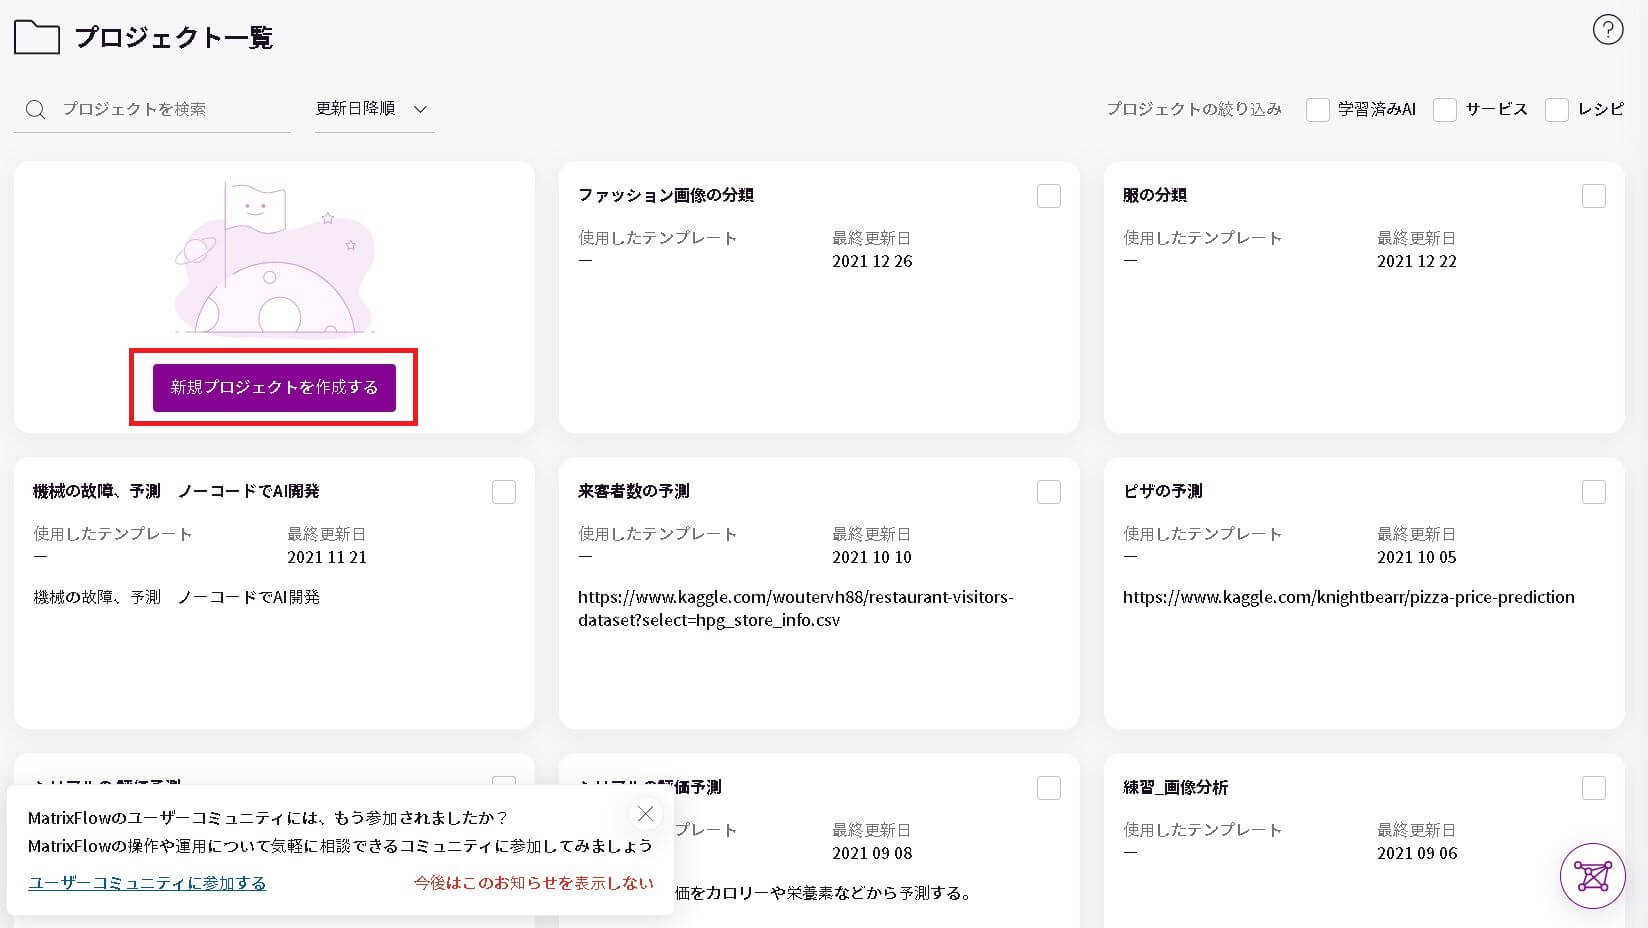Click the search magnifier icon
Image resolution: width=1648 pixels, height=928 pixels.
pyautogui.click(x=35, y=109)
